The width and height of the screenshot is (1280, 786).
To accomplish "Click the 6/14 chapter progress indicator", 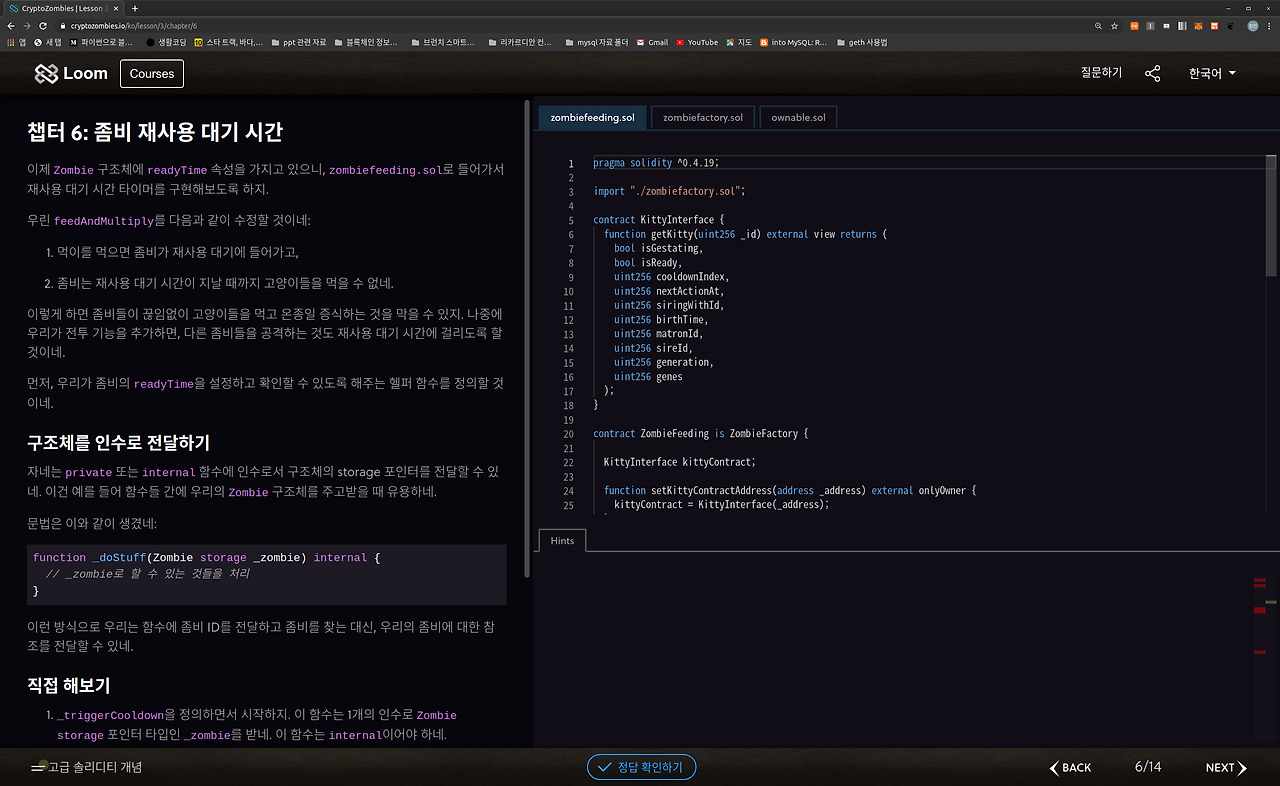I will pos(1148,767).
